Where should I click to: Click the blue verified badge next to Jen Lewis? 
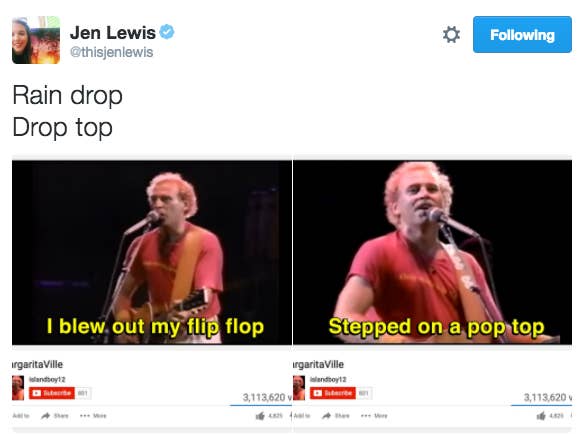coord(167,32)
